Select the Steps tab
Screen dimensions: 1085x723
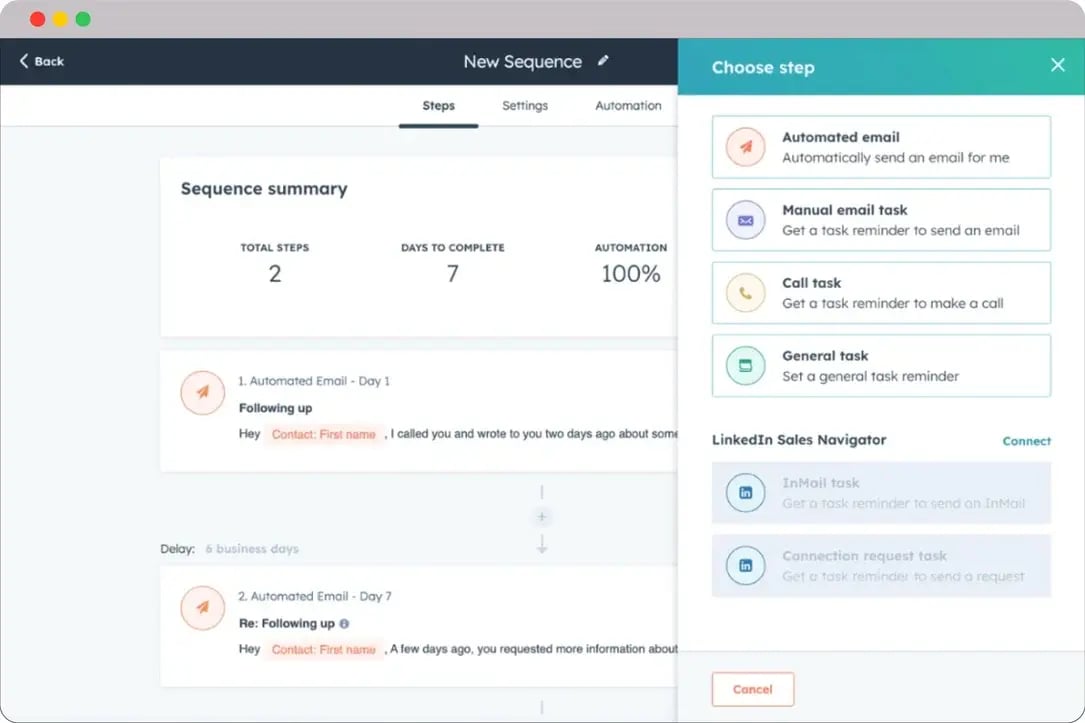point(438,105)
